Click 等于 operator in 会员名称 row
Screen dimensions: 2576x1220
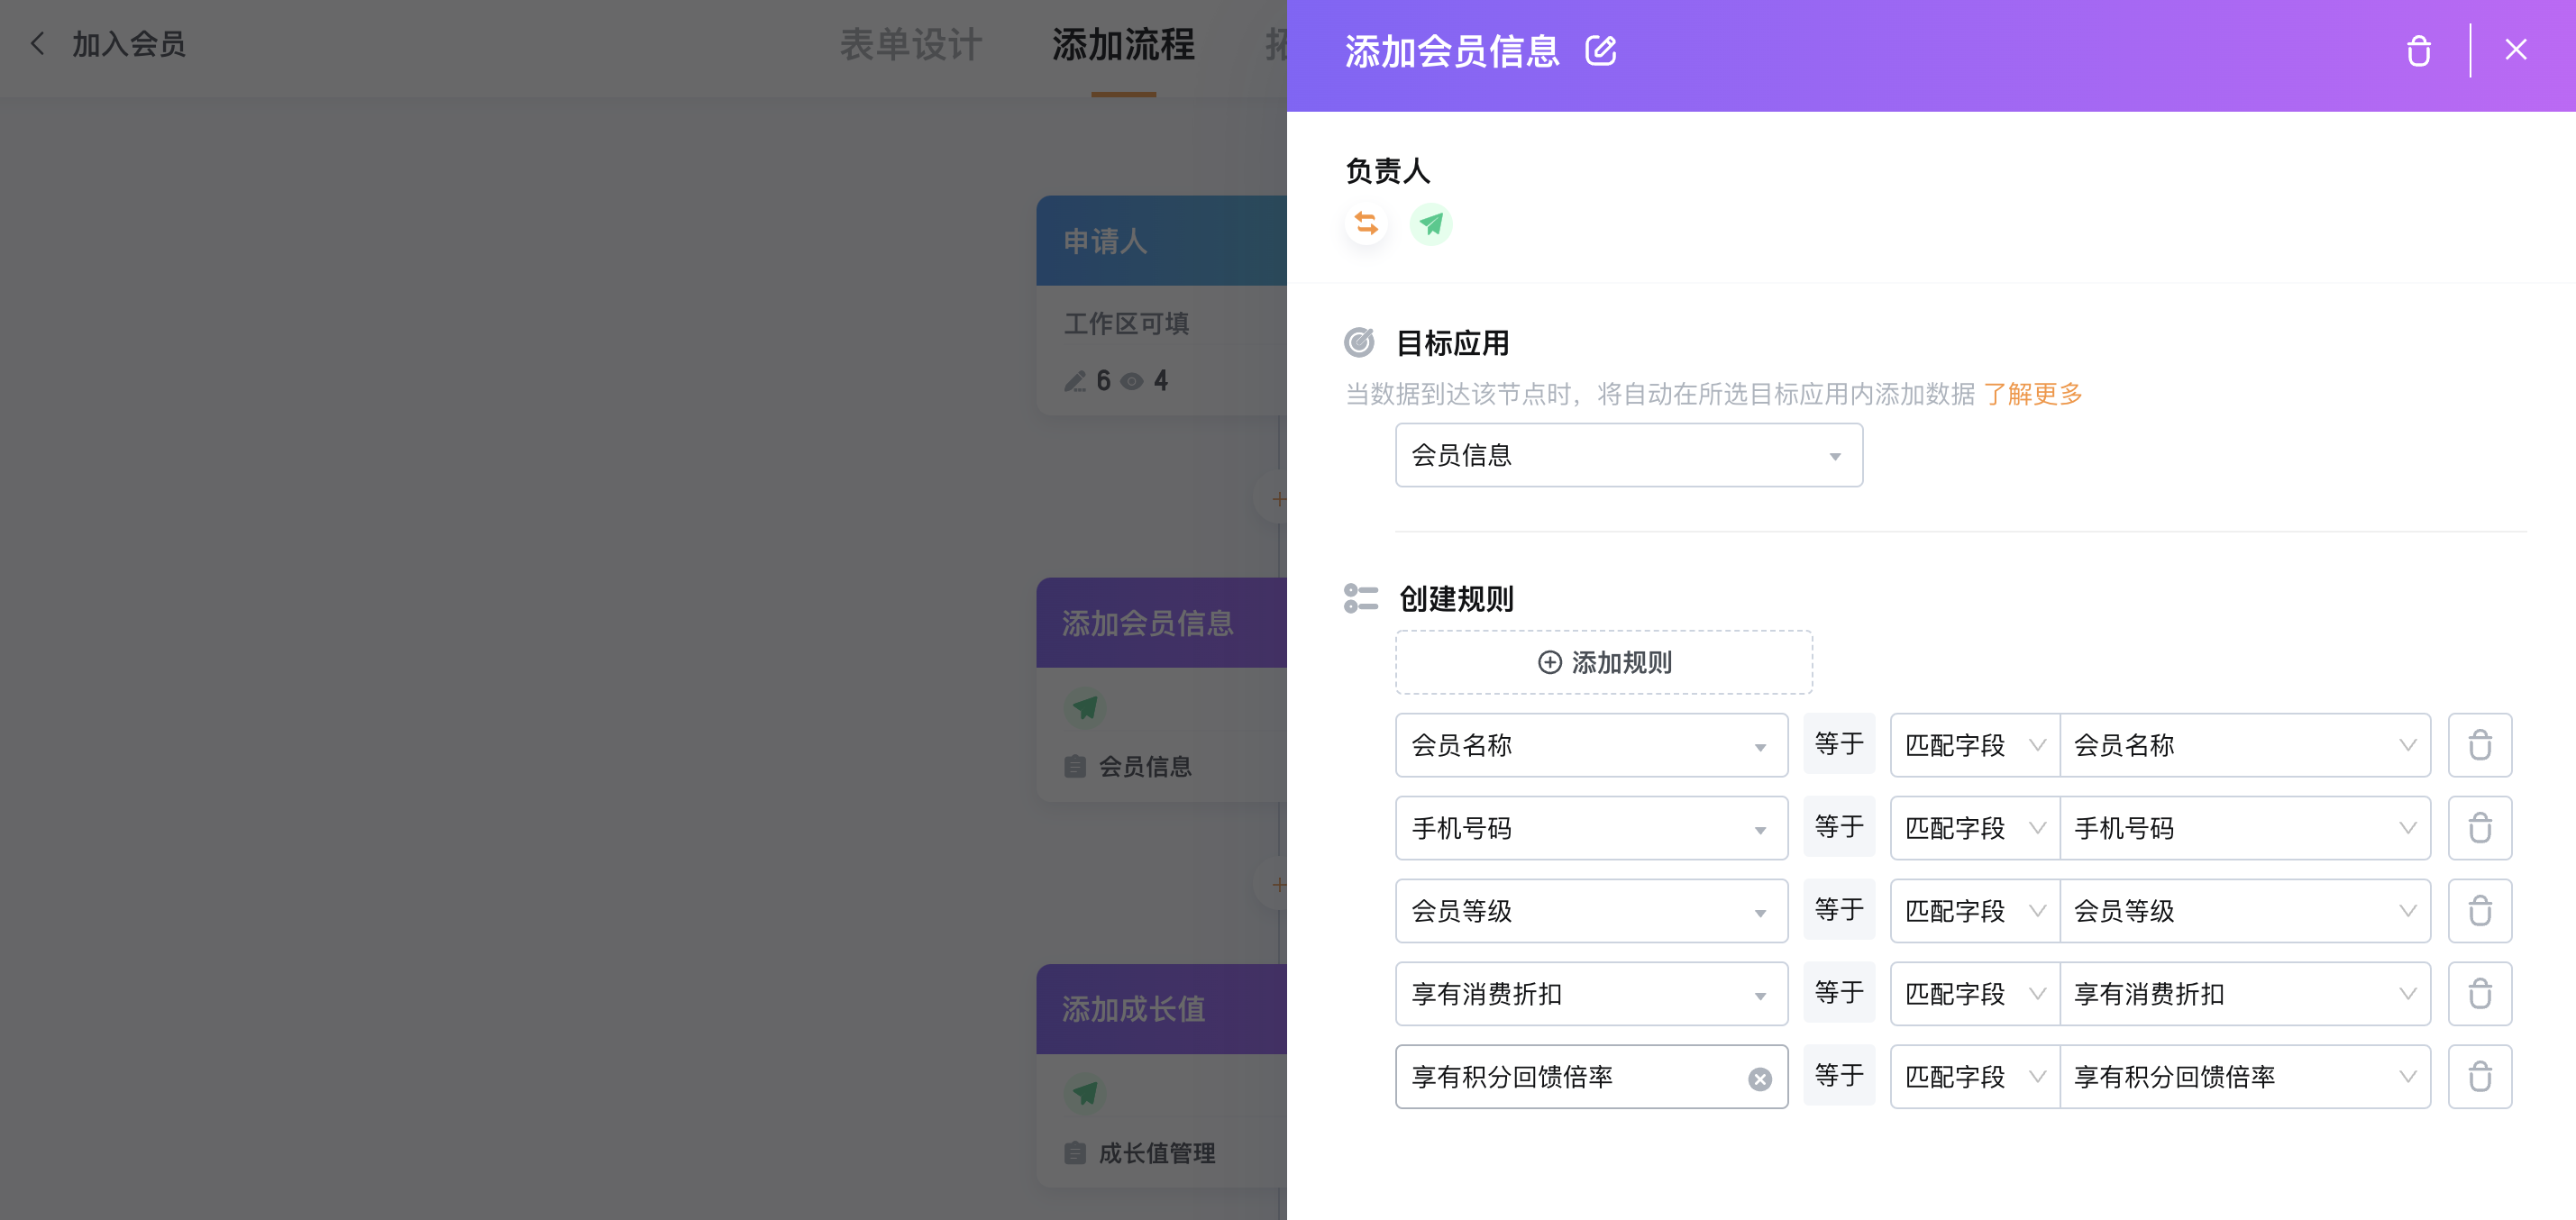[x=1839, y=744]
